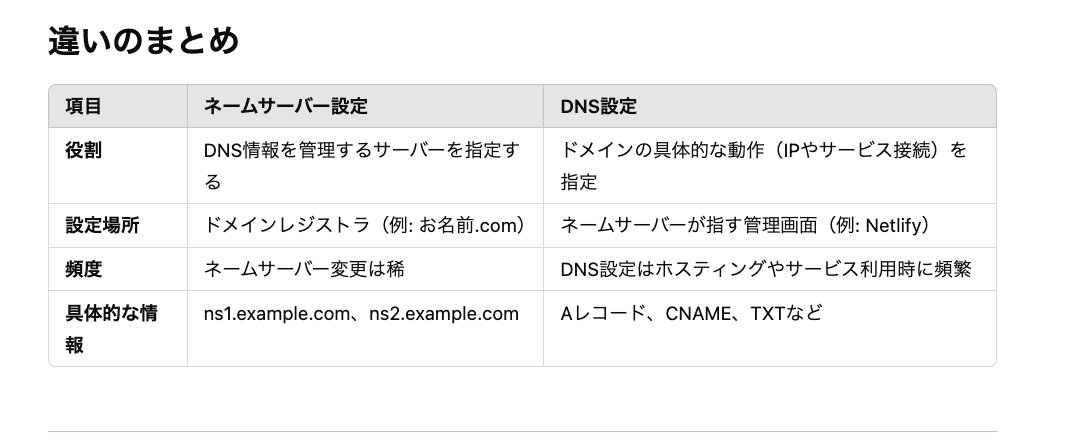Select the 役割 row label
Screen dimensions: 1066x447
click(x=84, y=150)
